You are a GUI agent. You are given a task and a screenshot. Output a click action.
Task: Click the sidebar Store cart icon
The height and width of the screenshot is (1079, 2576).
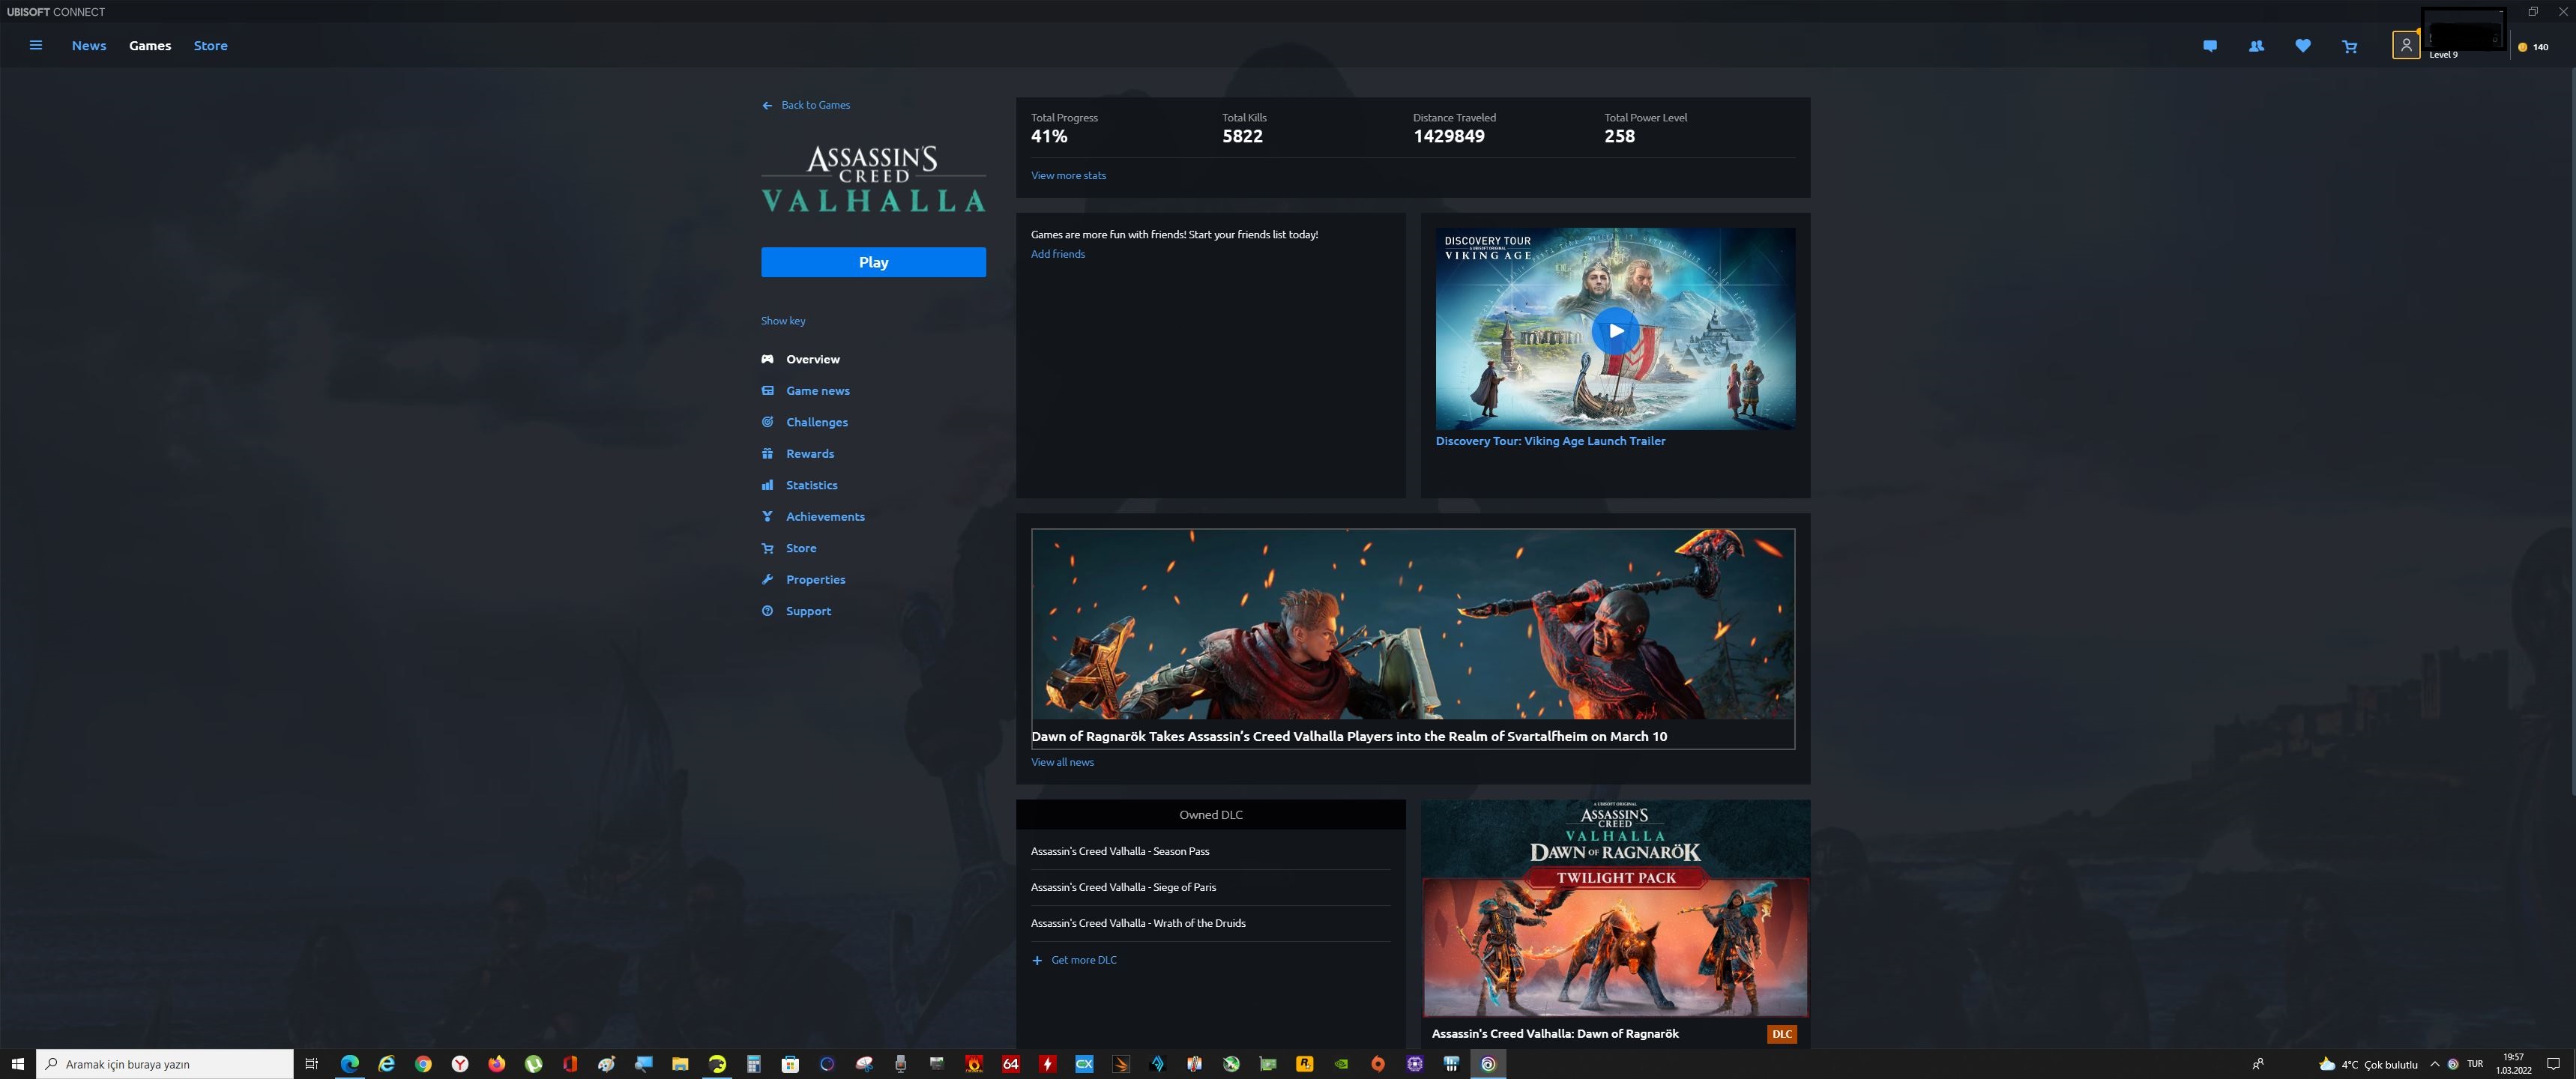click(767, 548)
